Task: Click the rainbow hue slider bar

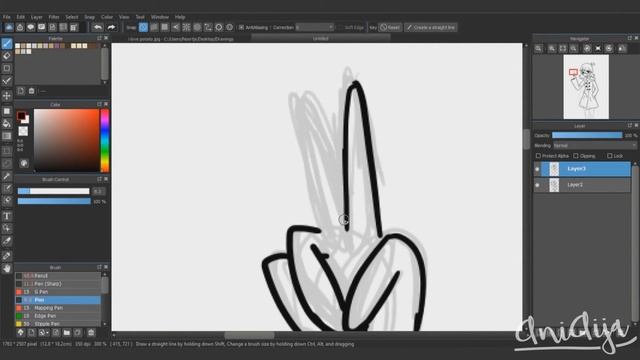Action: point(105,140)
